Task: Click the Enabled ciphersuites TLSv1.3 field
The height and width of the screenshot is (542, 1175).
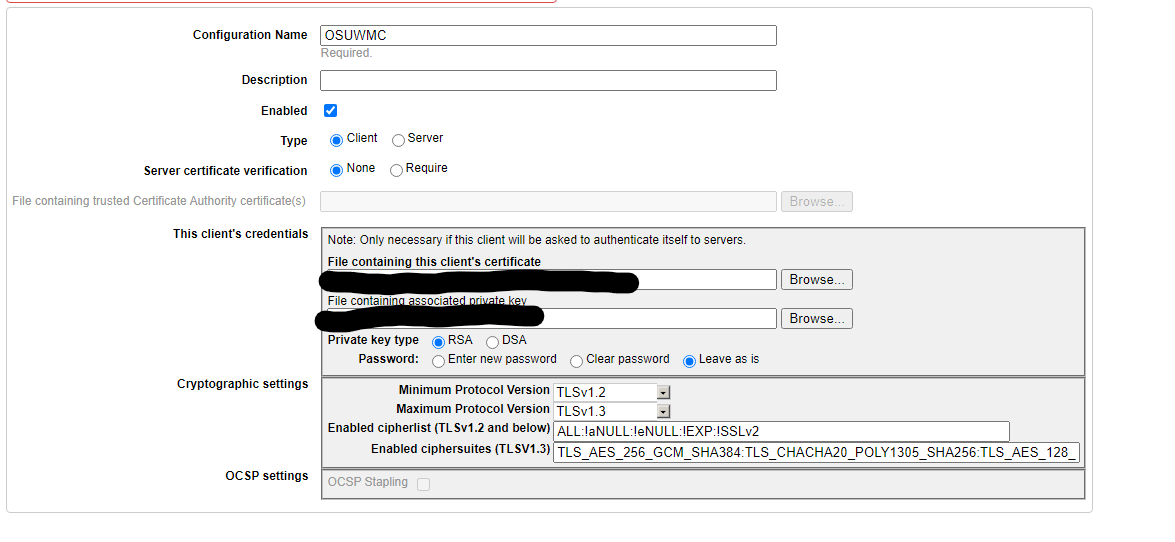Action: 817,452
